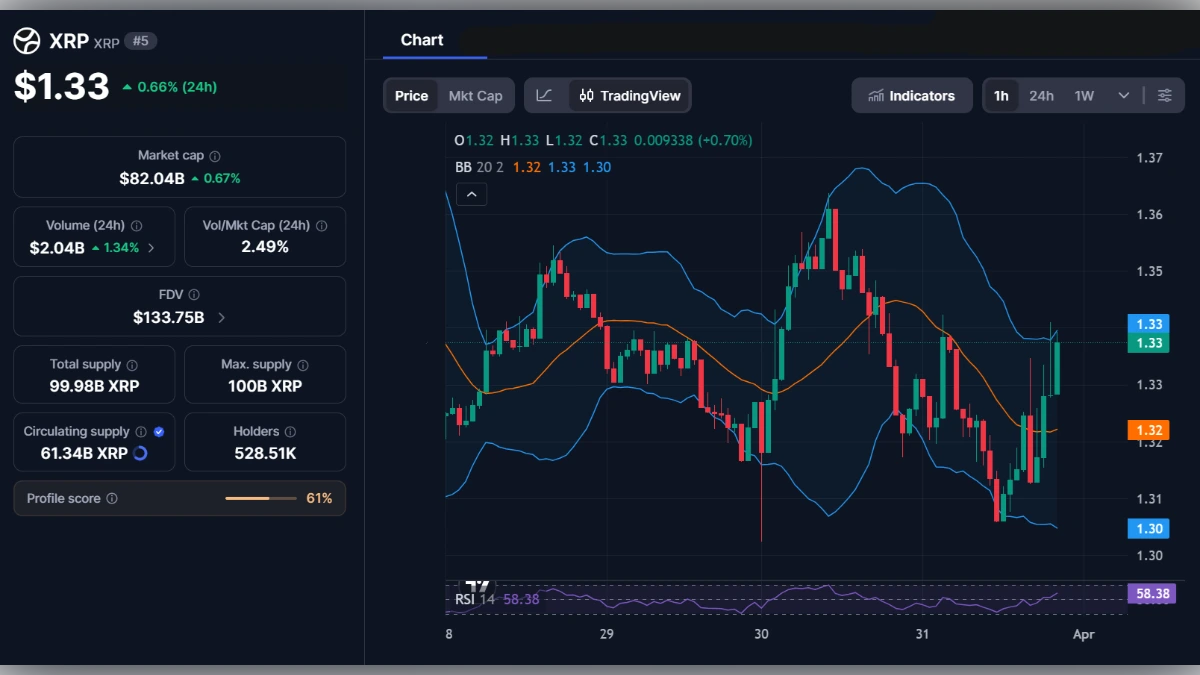
Task: Collapse the BB indicator legend
Action: pos(471,194)
